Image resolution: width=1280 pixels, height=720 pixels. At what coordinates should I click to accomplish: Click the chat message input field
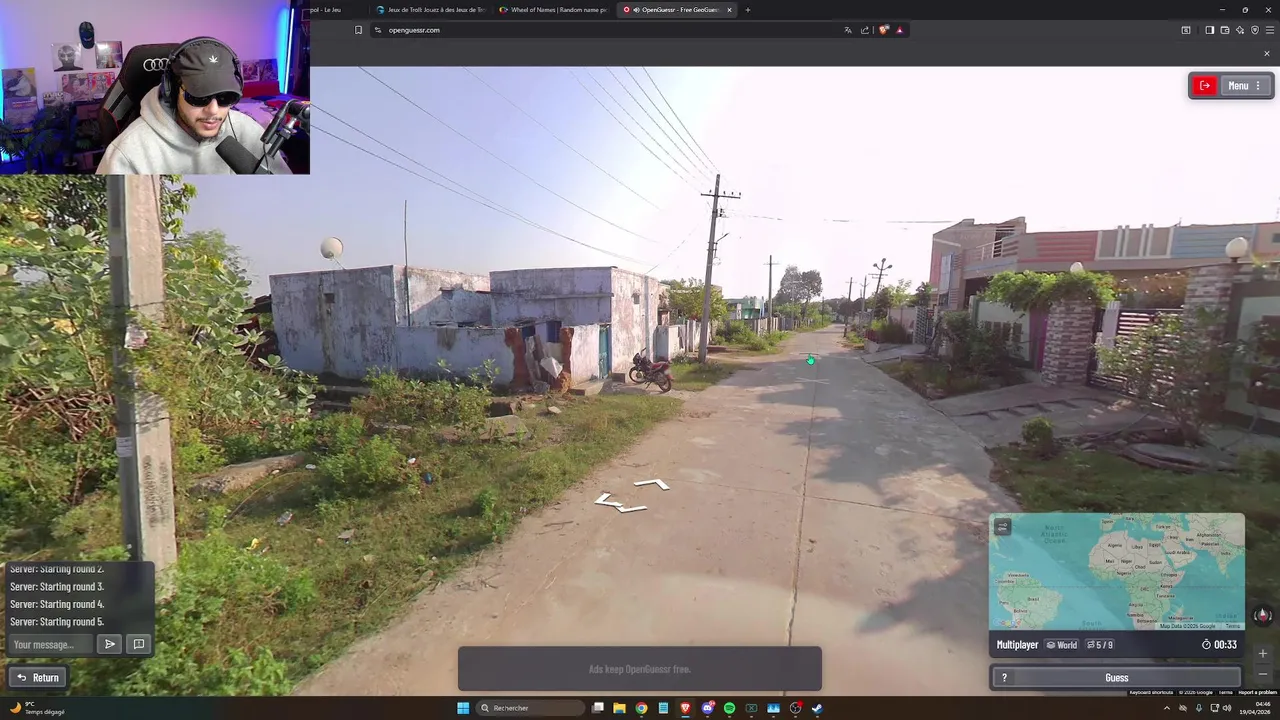[51, 645]
